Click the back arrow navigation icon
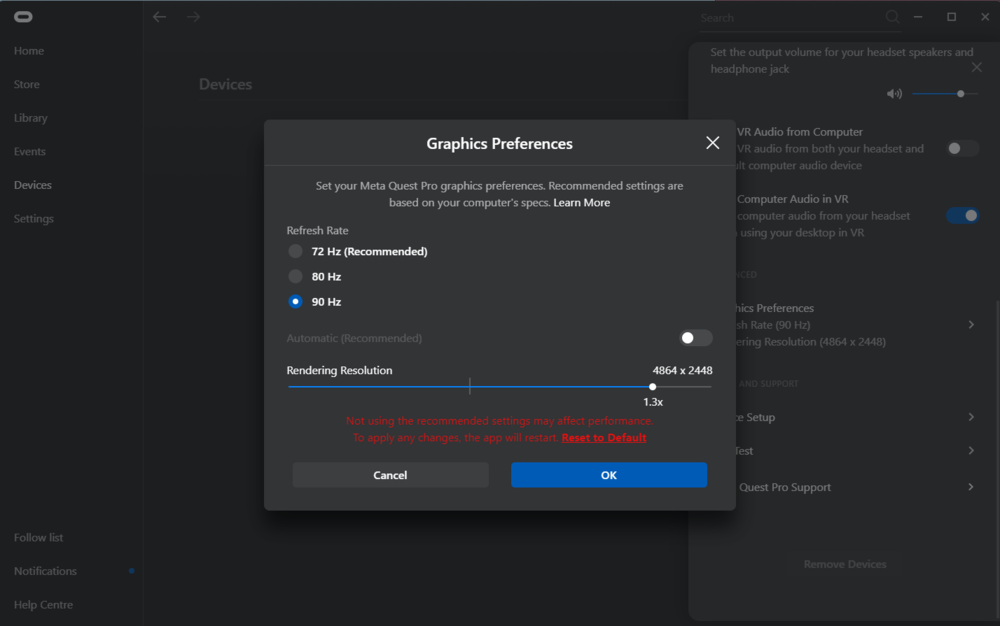This screenshot has height=626, width=1000. pos(159,17)
